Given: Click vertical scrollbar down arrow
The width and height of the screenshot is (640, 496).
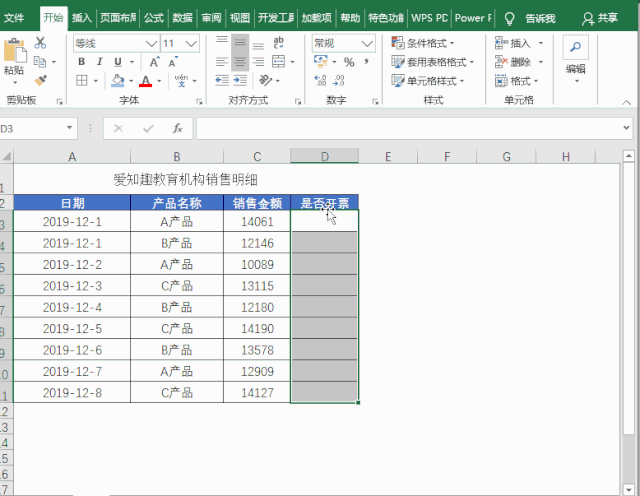Looking at the screenshot, I should (629, 489).
